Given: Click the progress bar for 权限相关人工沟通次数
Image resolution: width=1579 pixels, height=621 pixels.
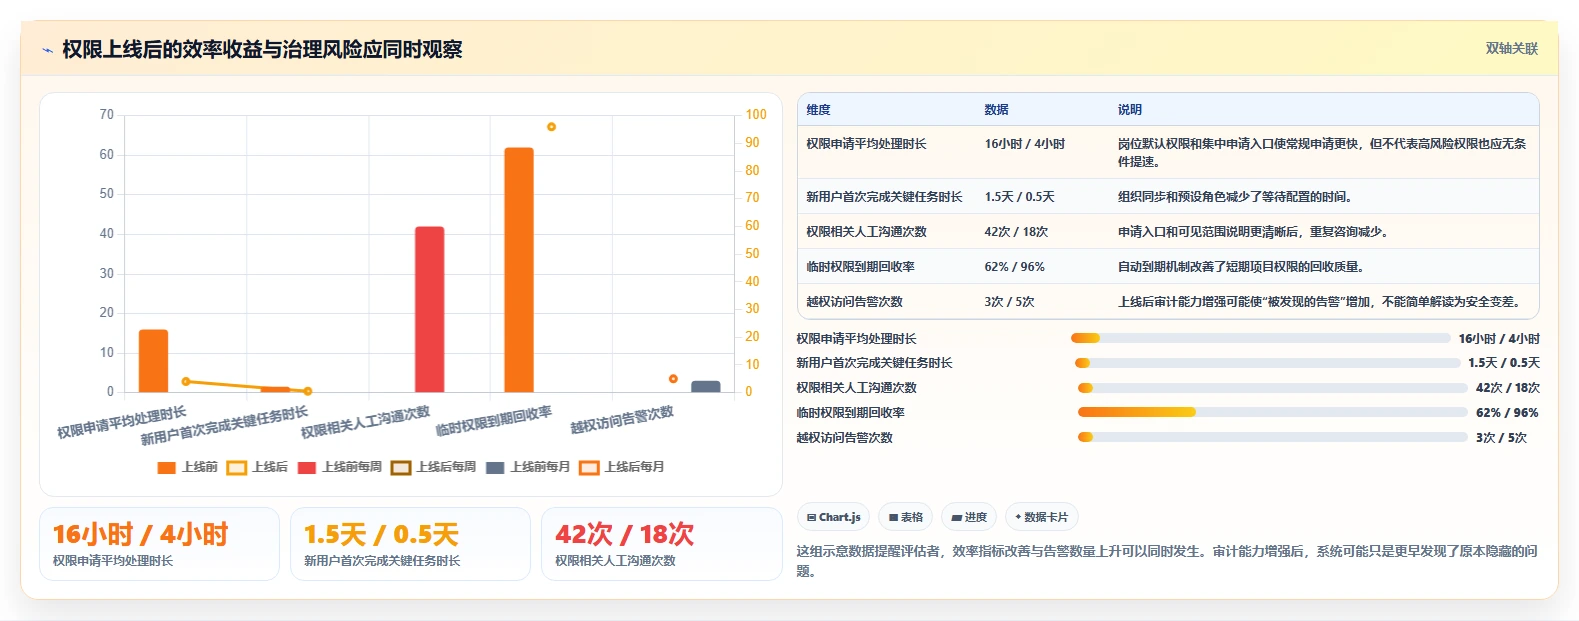Looking at the screenshot, I should 1272,388.
